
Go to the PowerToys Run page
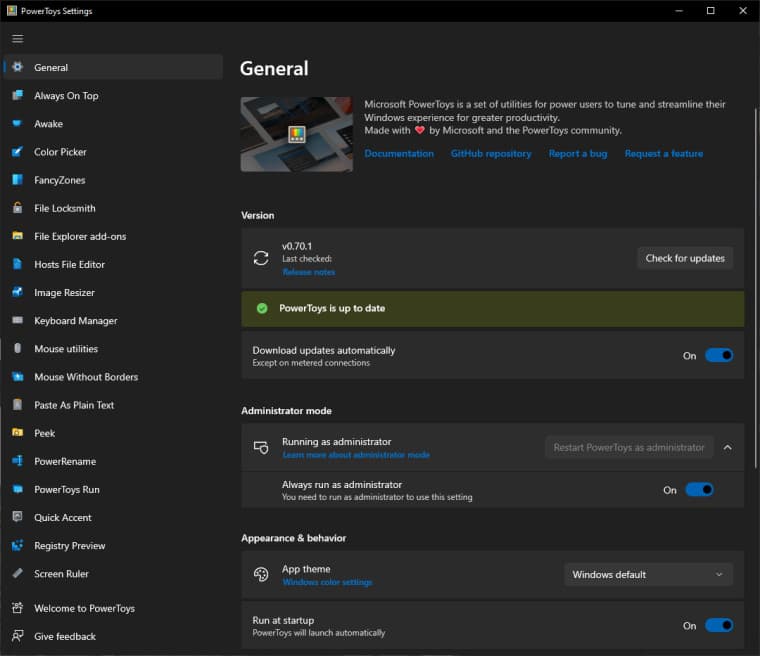(66, 490)
